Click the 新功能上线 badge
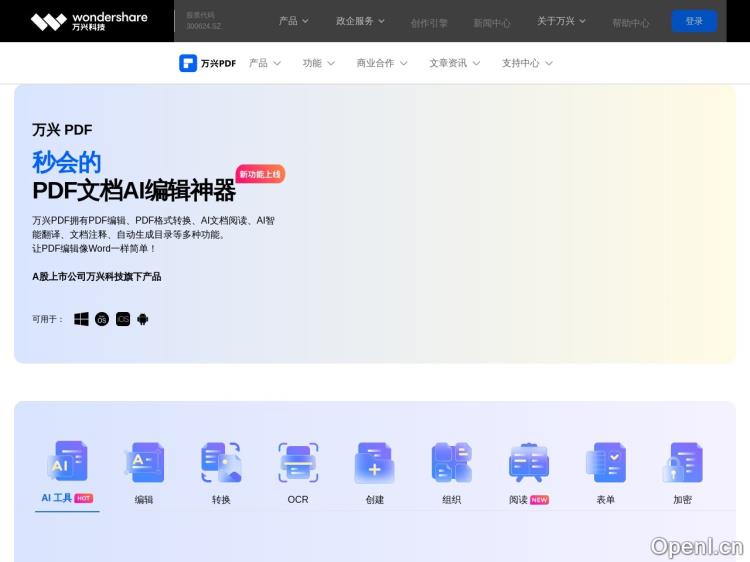 point(260,174)
